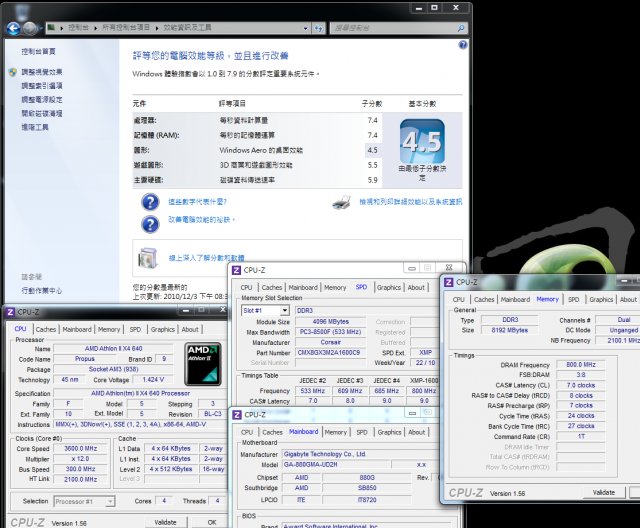This screenshot has width=640, height=528.
Task: Click Validate button in CPU window
Action: coord(165,522)
